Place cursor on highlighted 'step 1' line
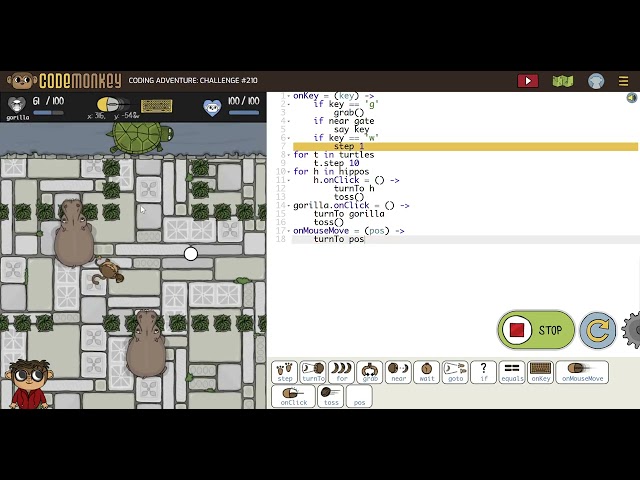Image resolution: width=640 pixels, height=480 pixels. (465, 147)
